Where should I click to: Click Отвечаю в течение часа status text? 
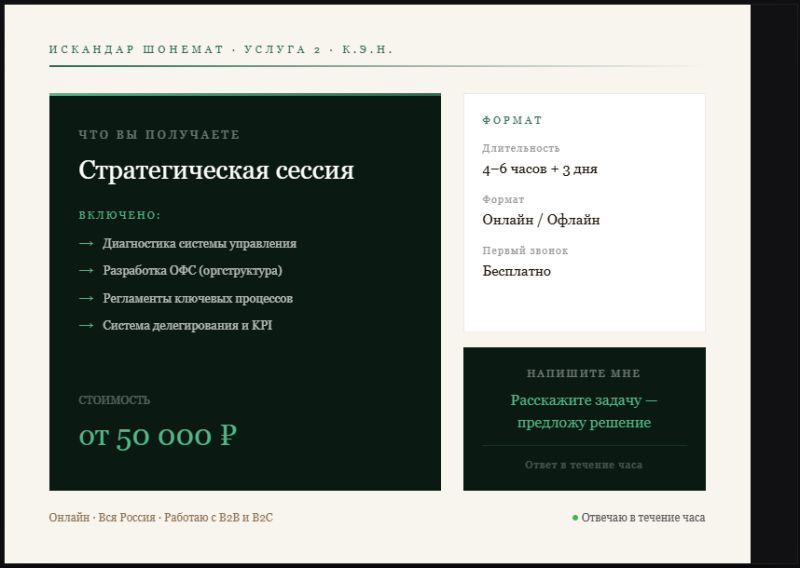click(x=643, y=518)
